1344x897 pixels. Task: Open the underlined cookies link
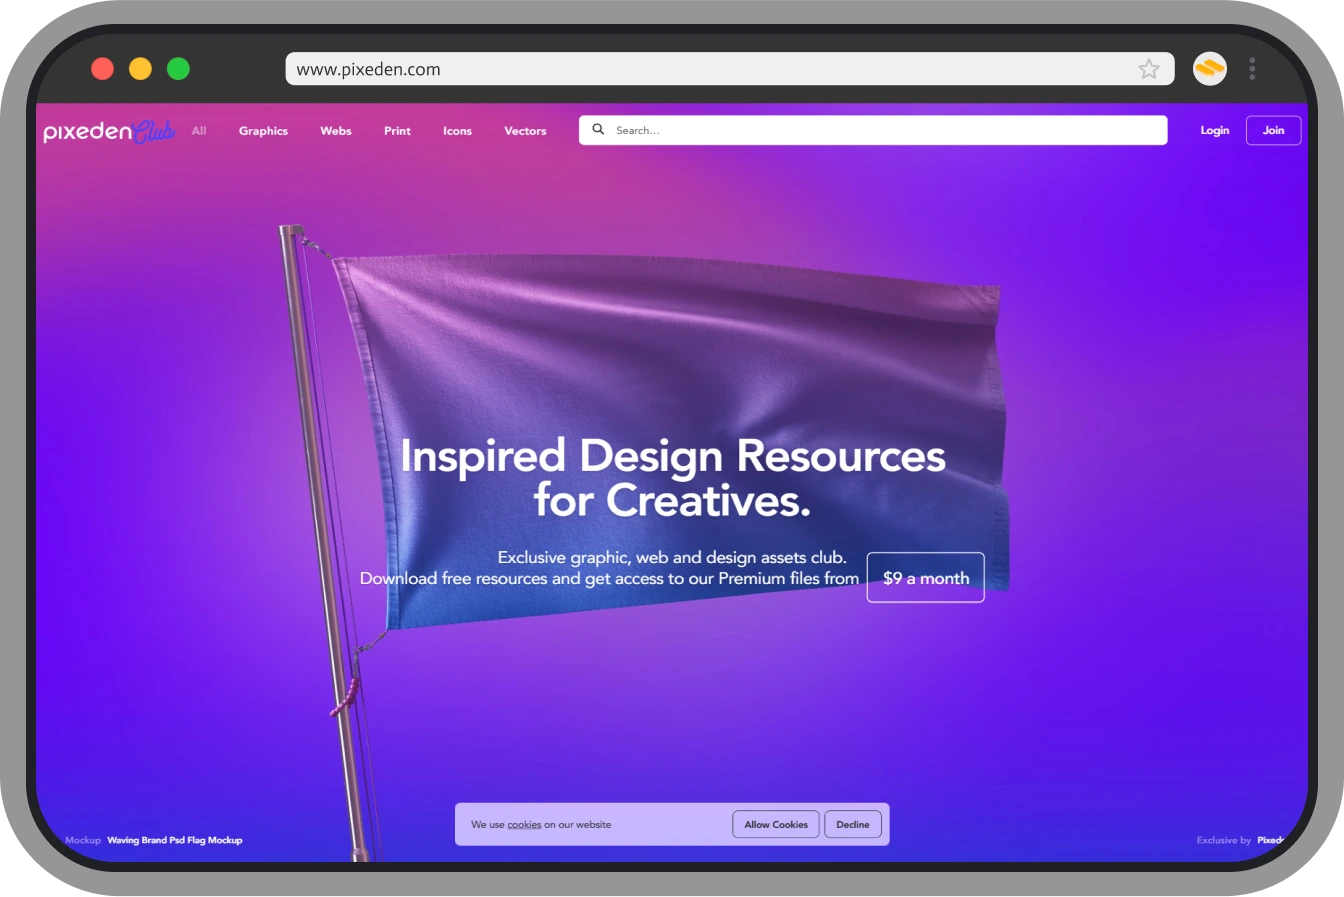click(x=523, y=824)
